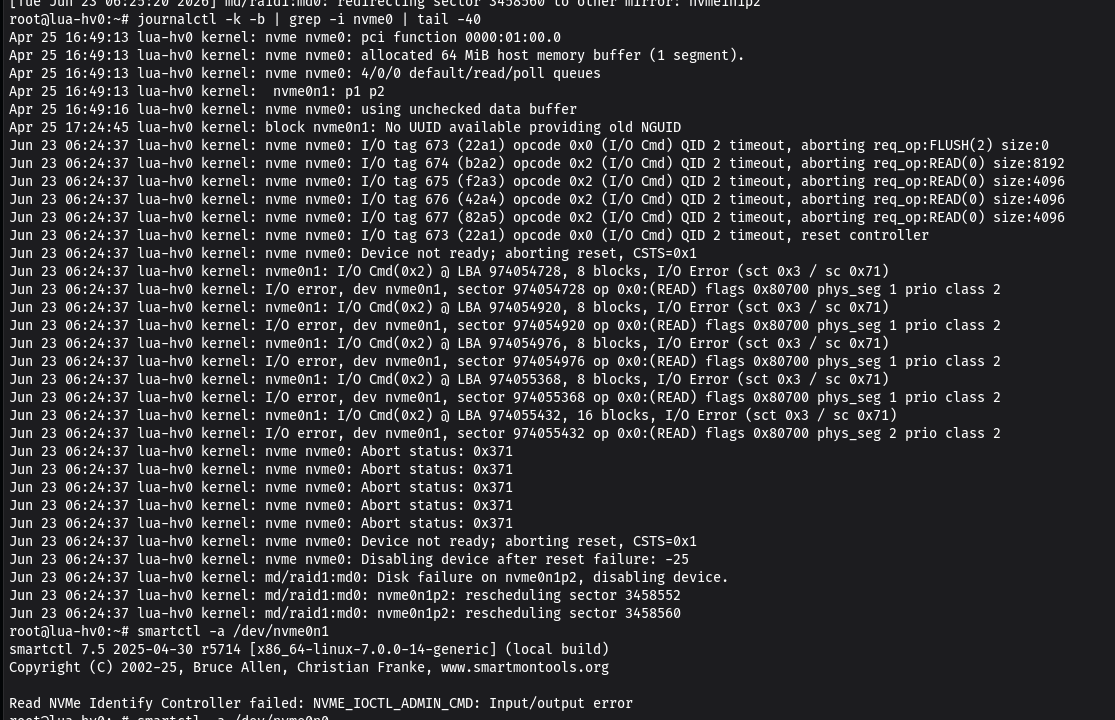Select the I/O tag 674 (b2a2) line

click(537, 163)
